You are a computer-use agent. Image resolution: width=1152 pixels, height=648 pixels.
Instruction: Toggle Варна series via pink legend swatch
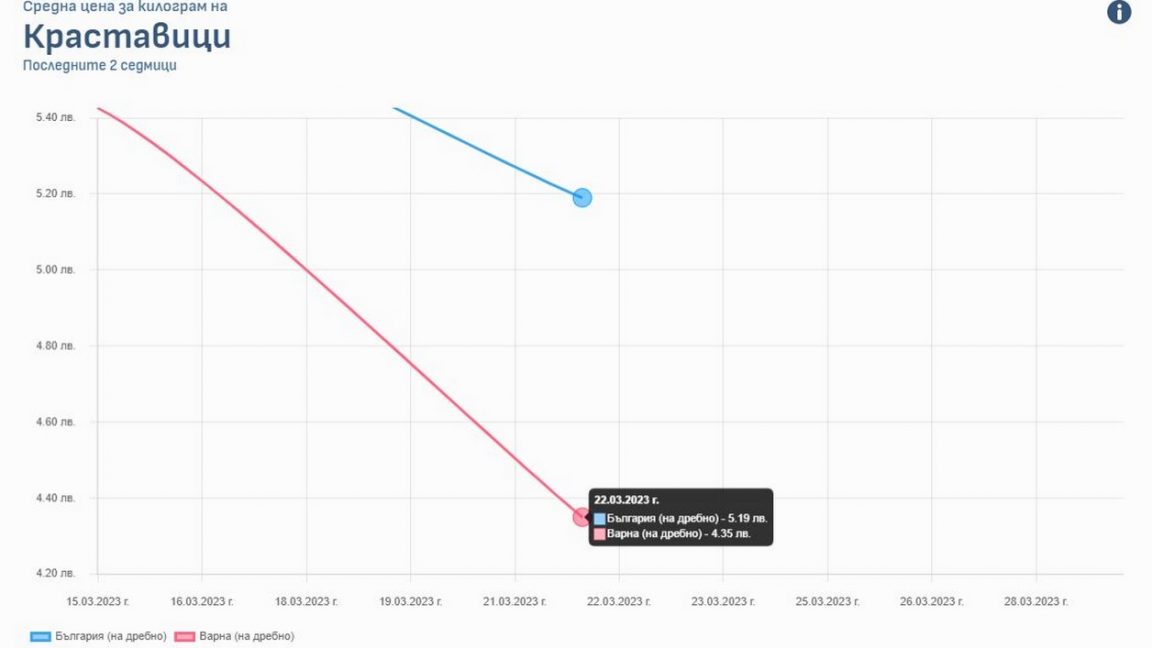coord(185,636)
